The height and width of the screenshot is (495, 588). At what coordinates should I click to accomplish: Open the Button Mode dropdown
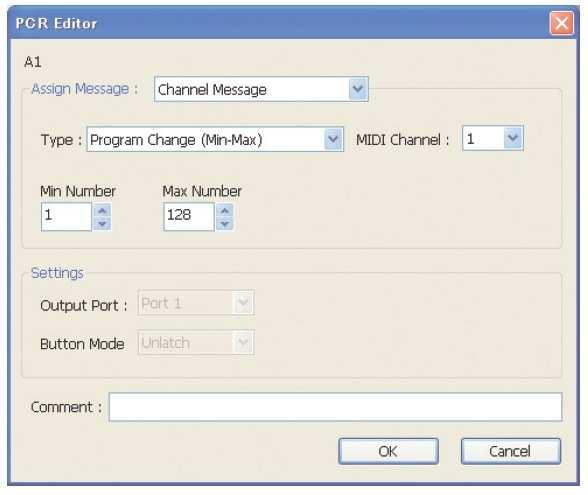pos(196,342)
